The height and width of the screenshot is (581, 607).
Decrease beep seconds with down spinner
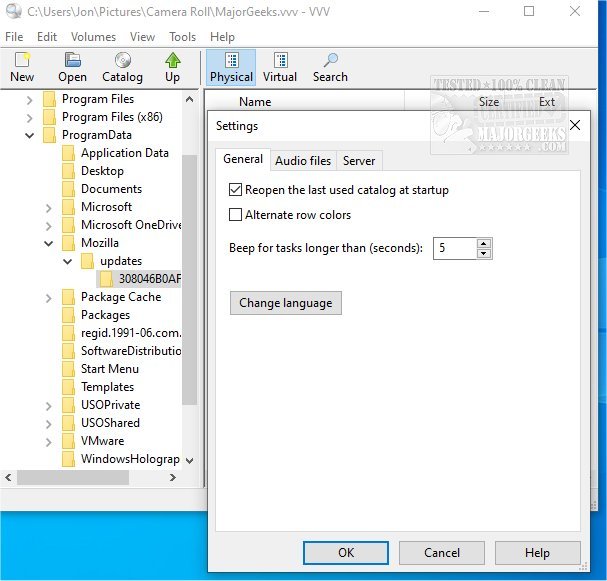[x=484, y=254]
